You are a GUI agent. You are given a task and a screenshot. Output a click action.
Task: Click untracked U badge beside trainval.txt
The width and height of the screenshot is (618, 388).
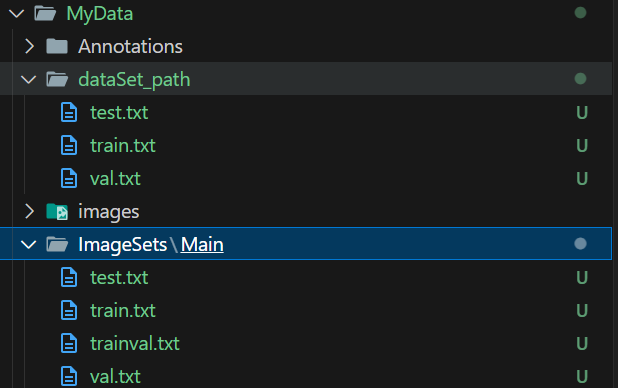[x=582, y=343]
